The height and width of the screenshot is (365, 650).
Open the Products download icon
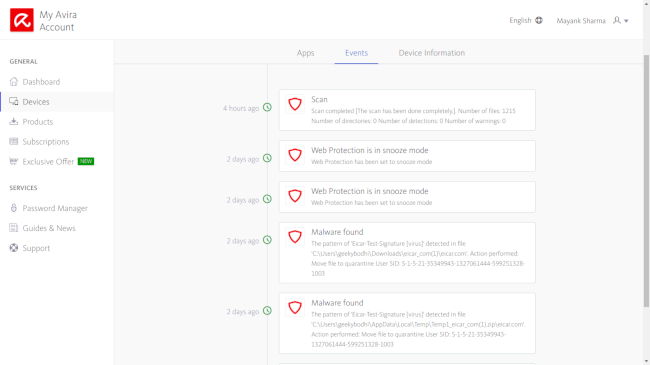[14, 121]
